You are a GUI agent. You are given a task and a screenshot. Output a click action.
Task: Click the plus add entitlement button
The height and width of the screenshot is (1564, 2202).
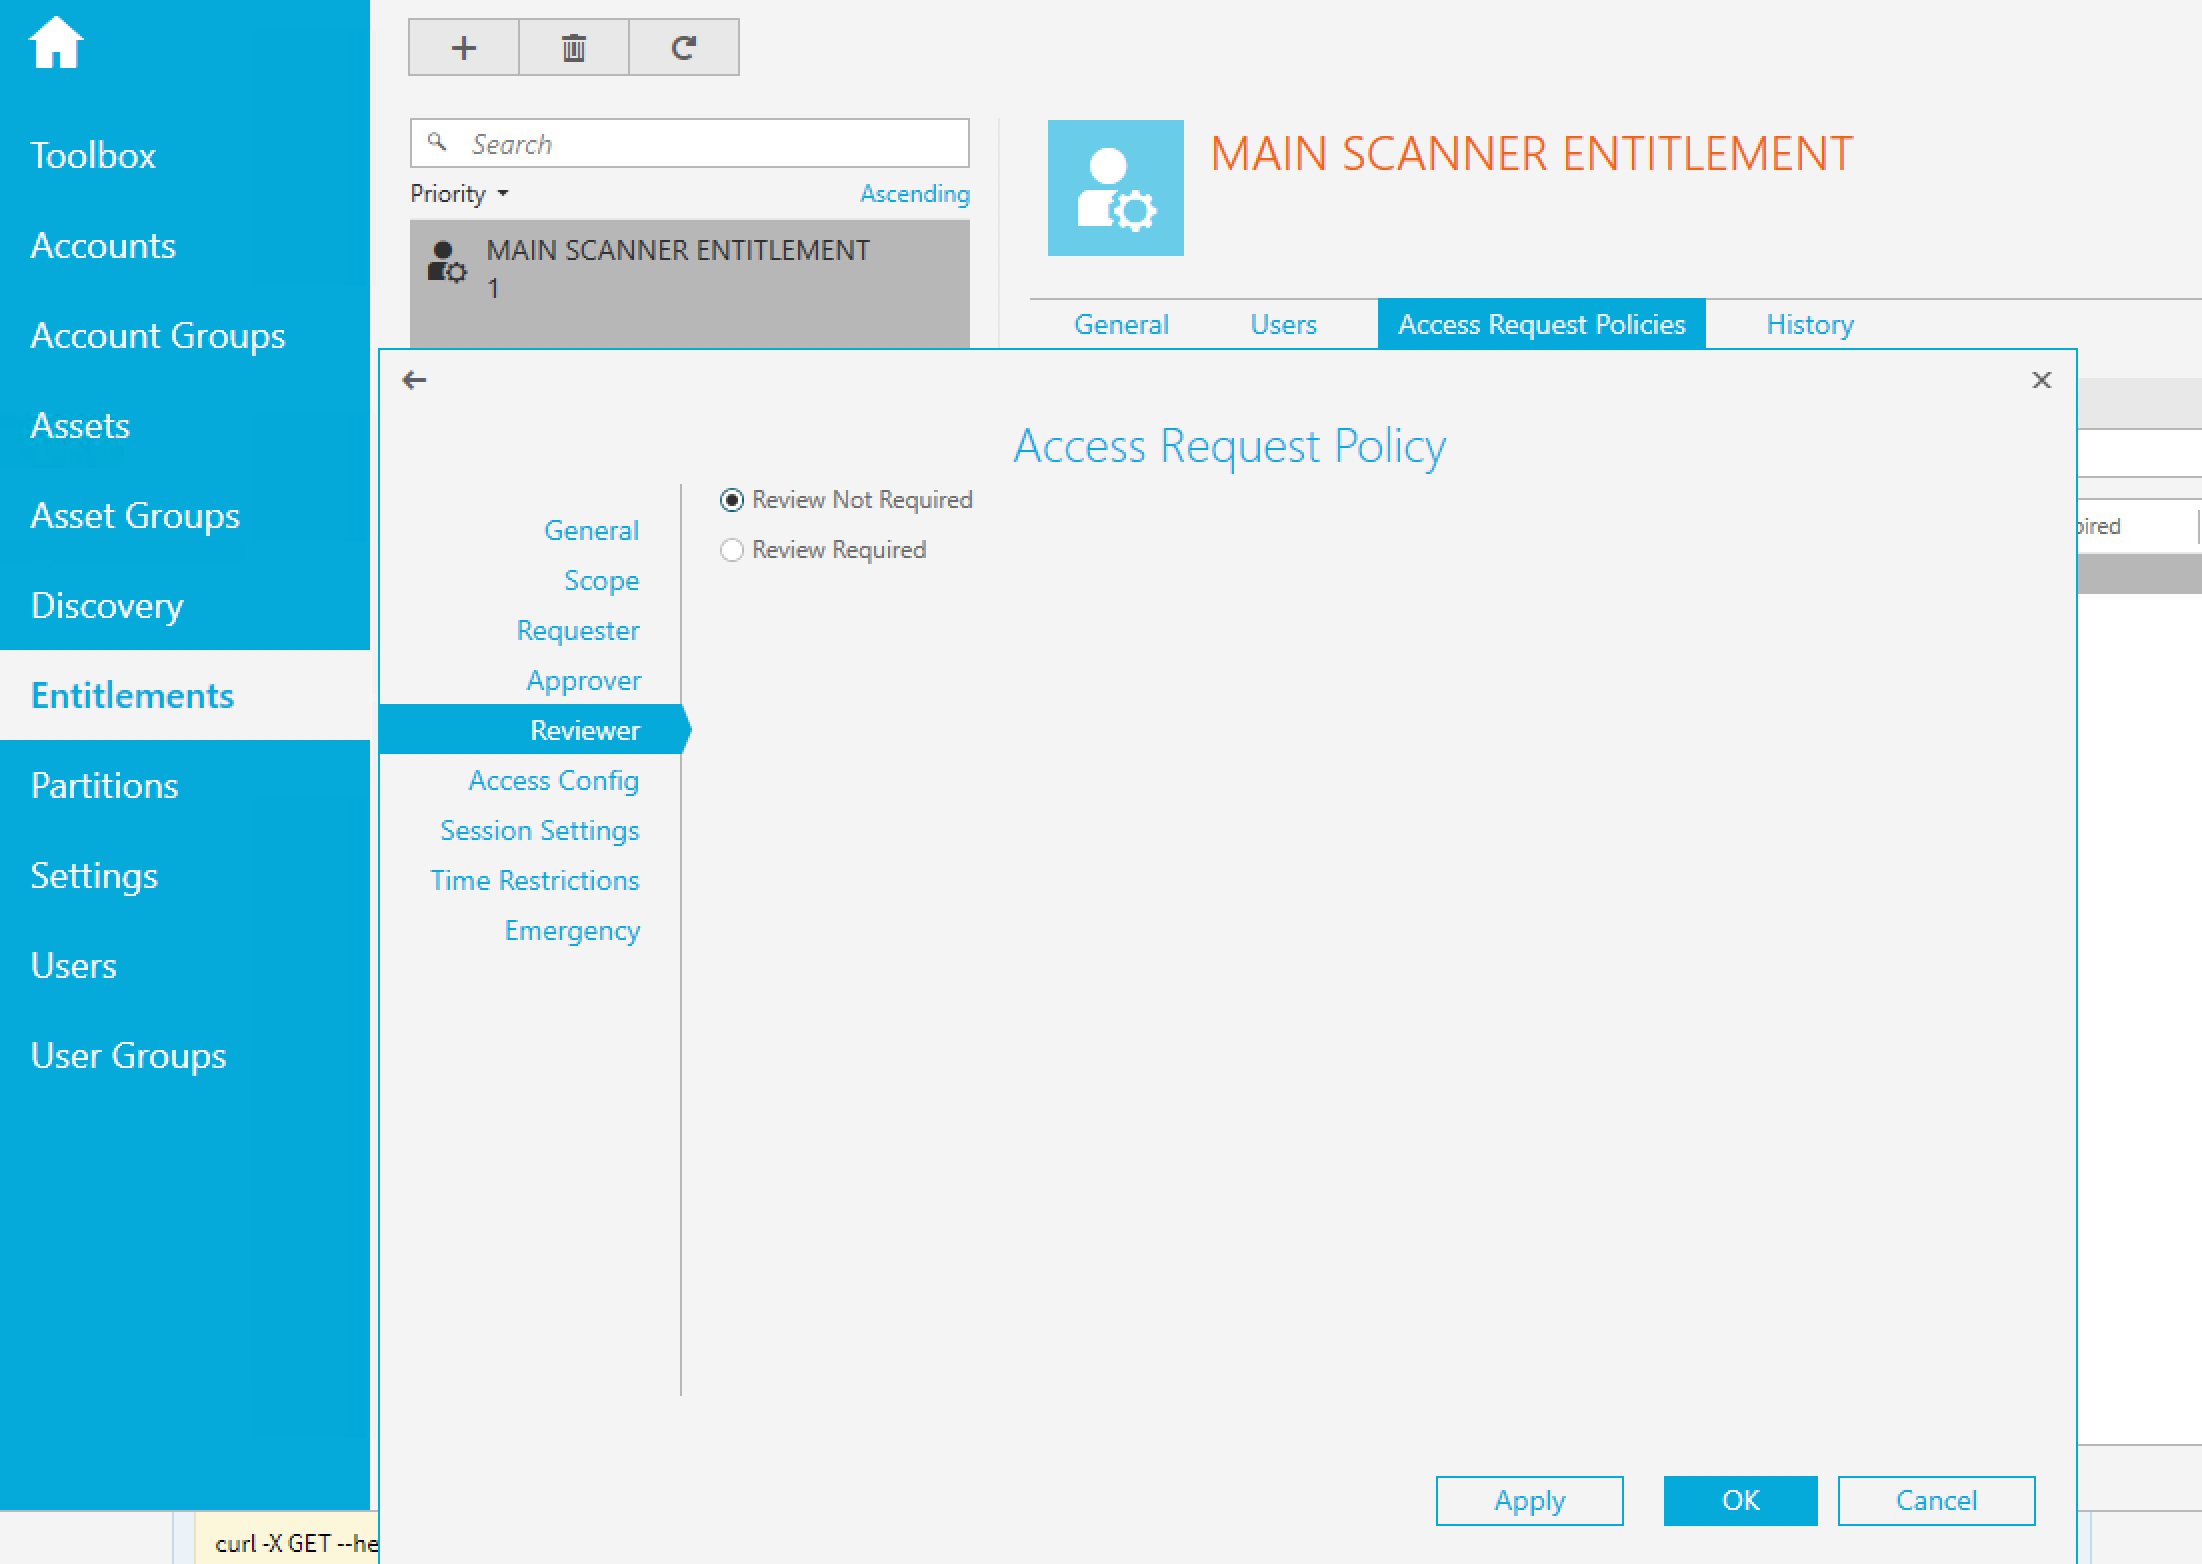pyautogui.click(x=464, y=47)
